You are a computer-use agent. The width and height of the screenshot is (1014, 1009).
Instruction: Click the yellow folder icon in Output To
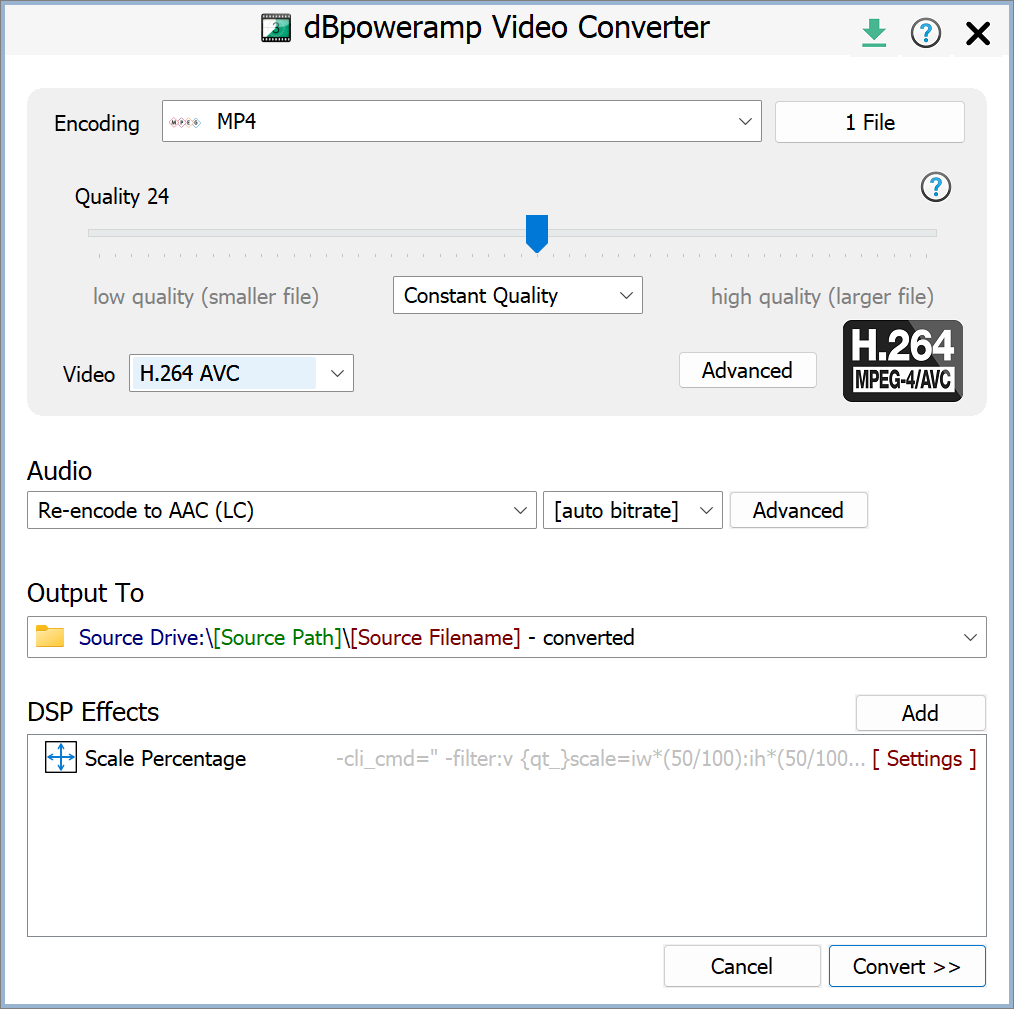pyautogui.click(x=50, y=637)
